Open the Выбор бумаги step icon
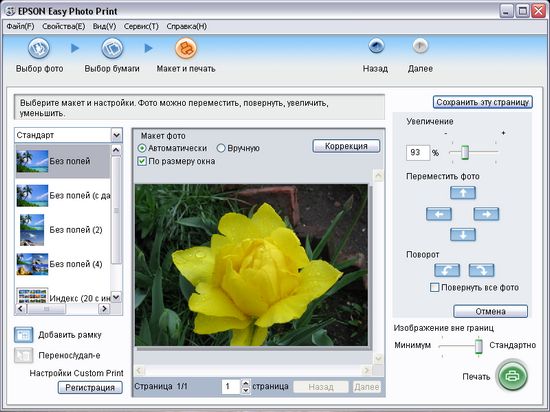 [x=112, y=48]
